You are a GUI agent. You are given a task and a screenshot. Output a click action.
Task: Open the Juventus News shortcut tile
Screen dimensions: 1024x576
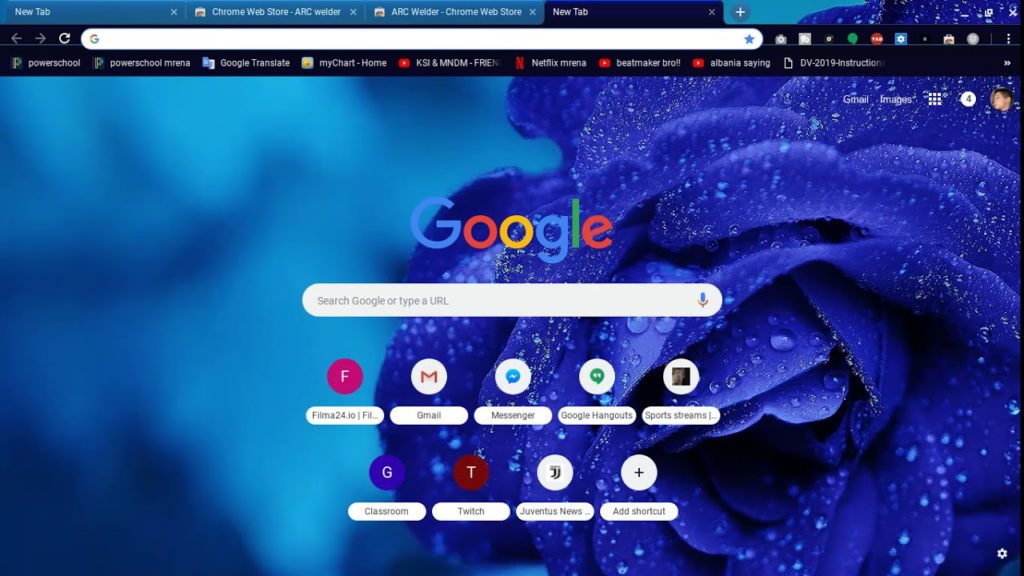(555, 487)
